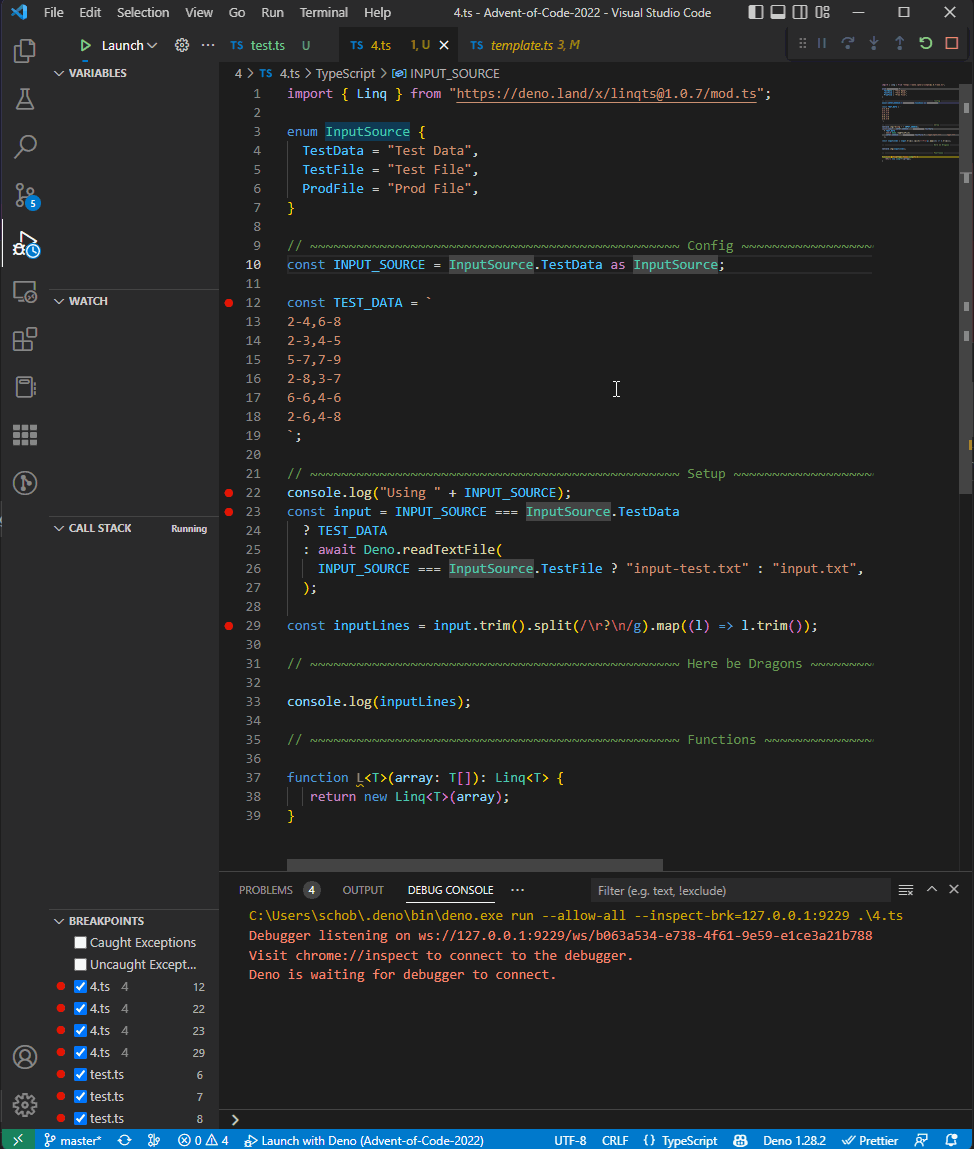Stop the debug session

pyautogui.click(x=951, y=43)
